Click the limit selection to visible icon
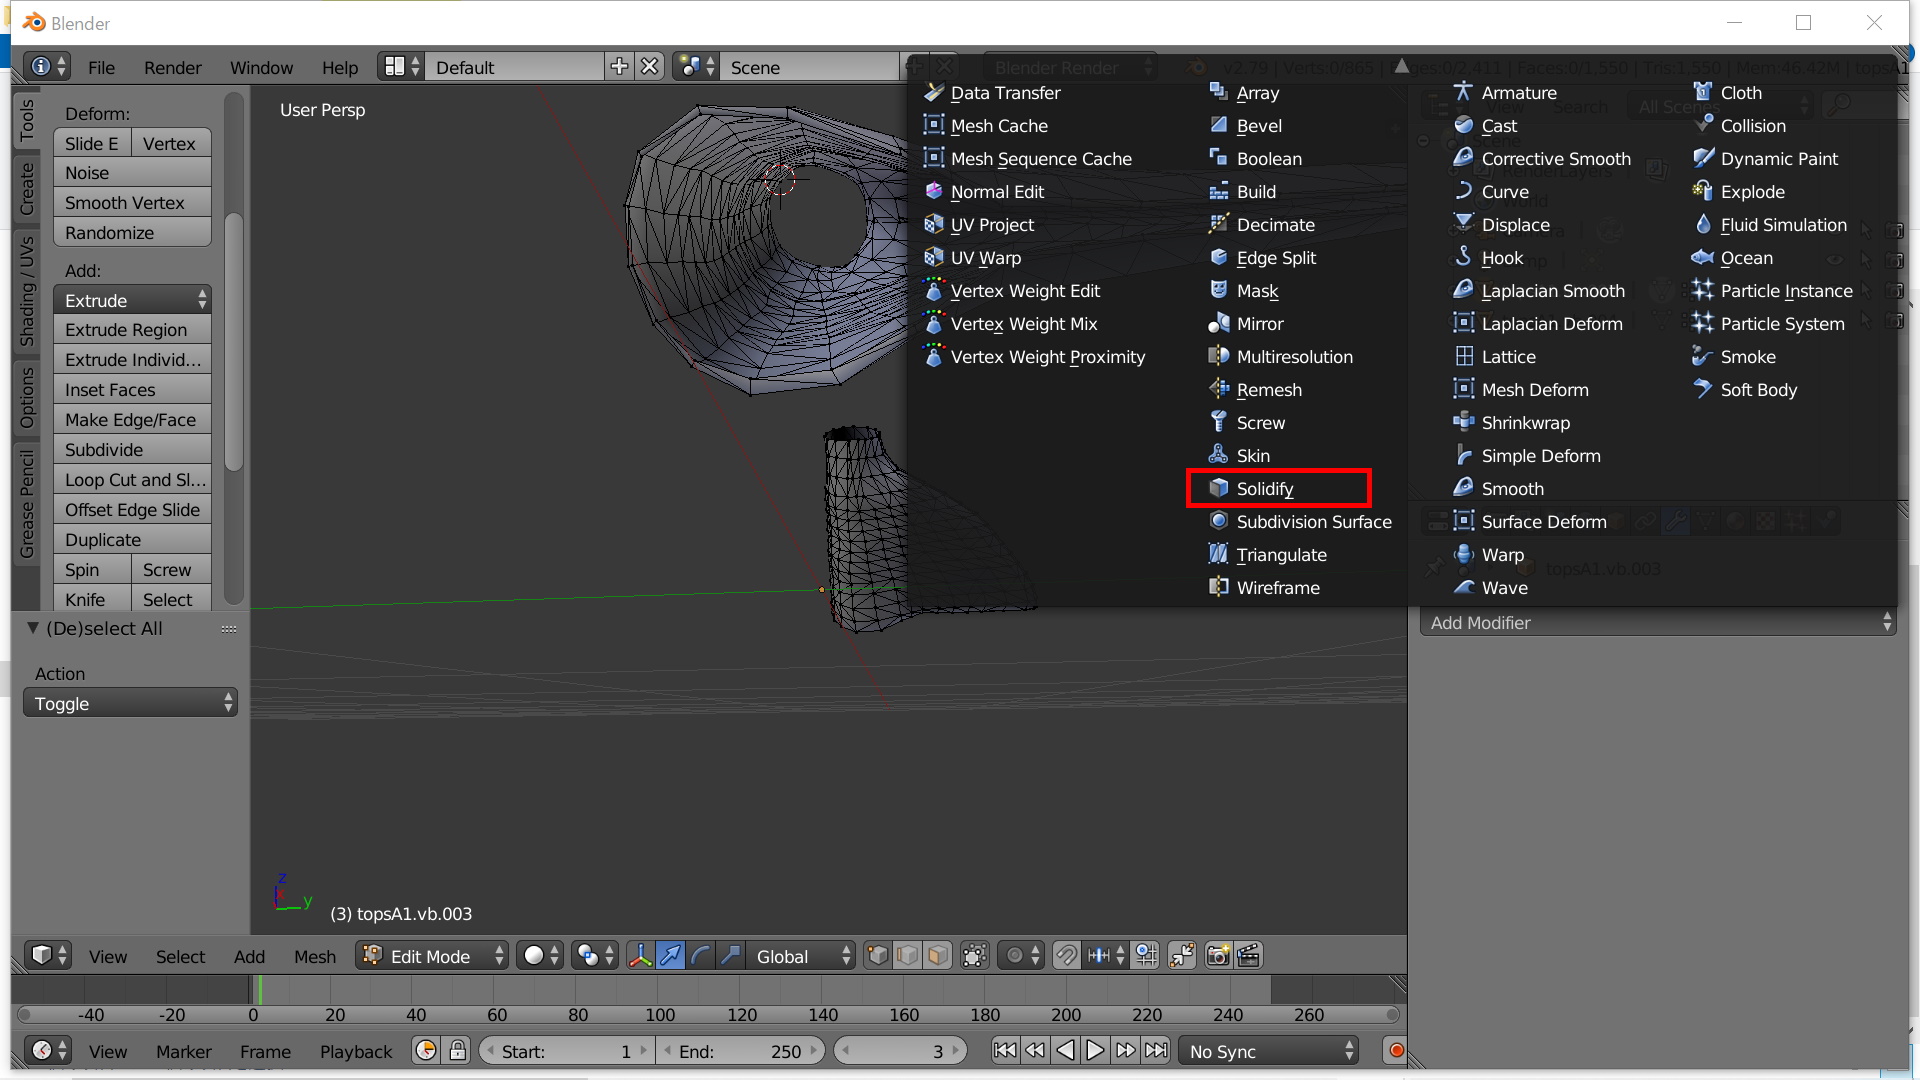This screenshot has height=1080, width=1920. click(974, 956)
